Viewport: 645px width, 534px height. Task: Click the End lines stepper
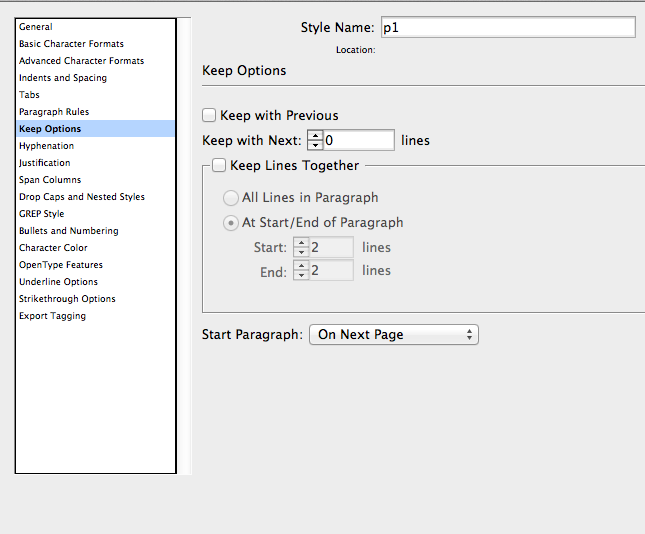pos(301,271)
